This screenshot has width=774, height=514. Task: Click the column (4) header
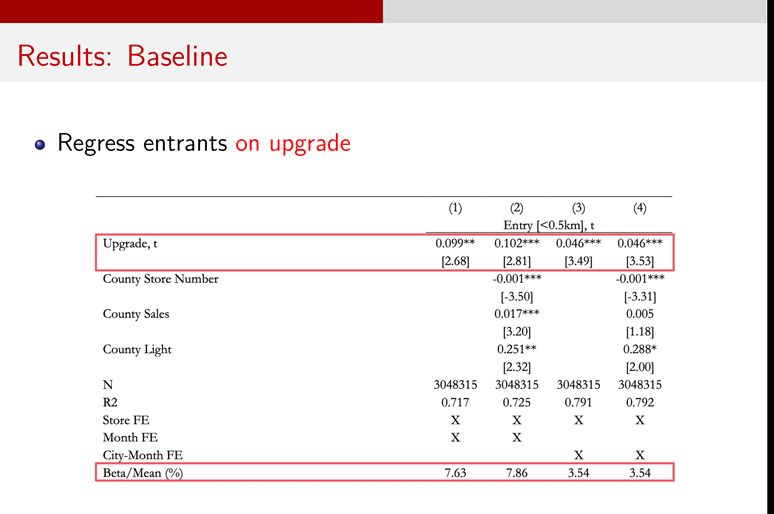point(639,208)
